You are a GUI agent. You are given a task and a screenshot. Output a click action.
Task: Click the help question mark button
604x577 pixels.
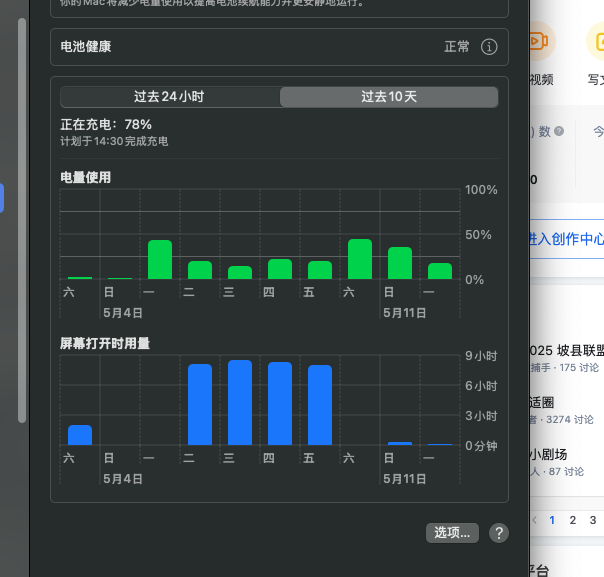498,533
